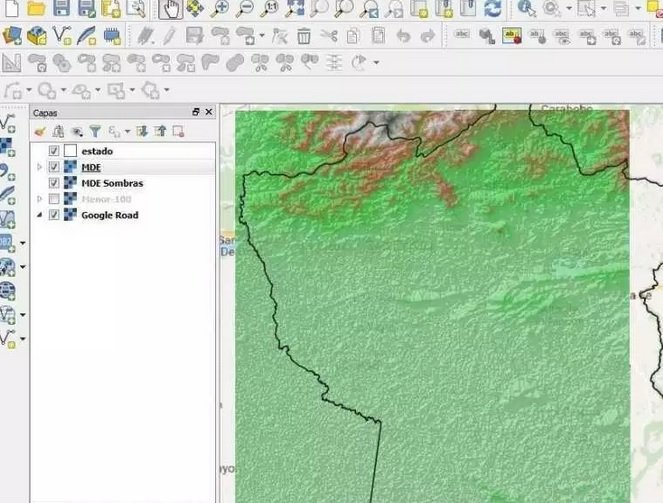The width and height of the screenshot is (663, 503).
Task: Click the Zoom Out magnifier tool
Action: click(x=244, y=9)
